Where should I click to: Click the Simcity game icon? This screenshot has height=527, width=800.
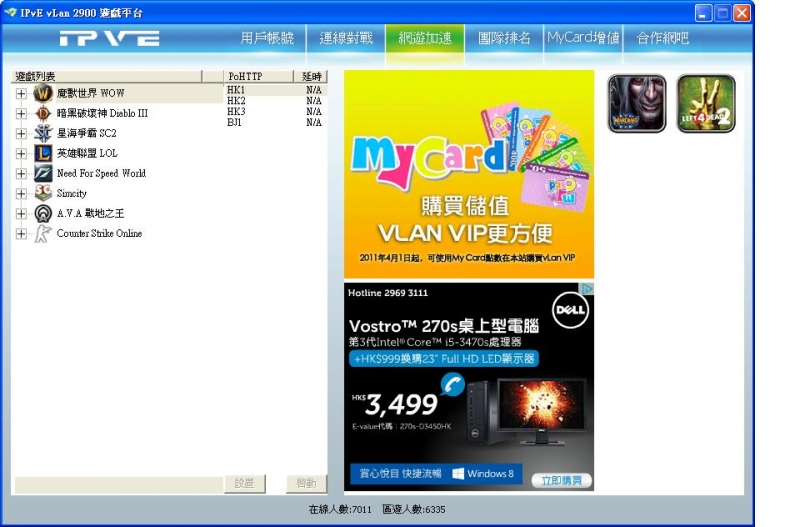pos(43,193)
